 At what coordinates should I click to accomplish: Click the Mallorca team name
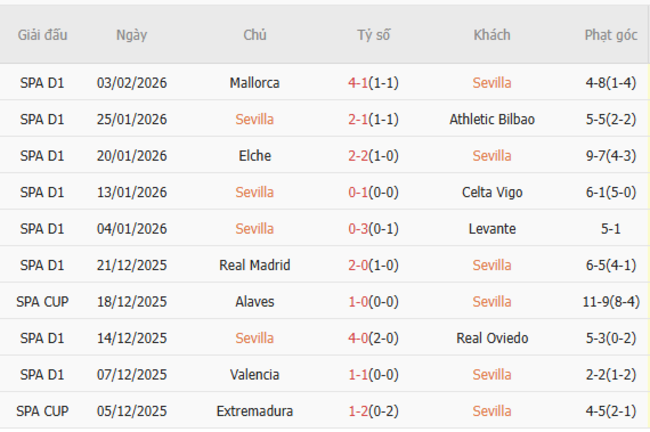[254, 83]
